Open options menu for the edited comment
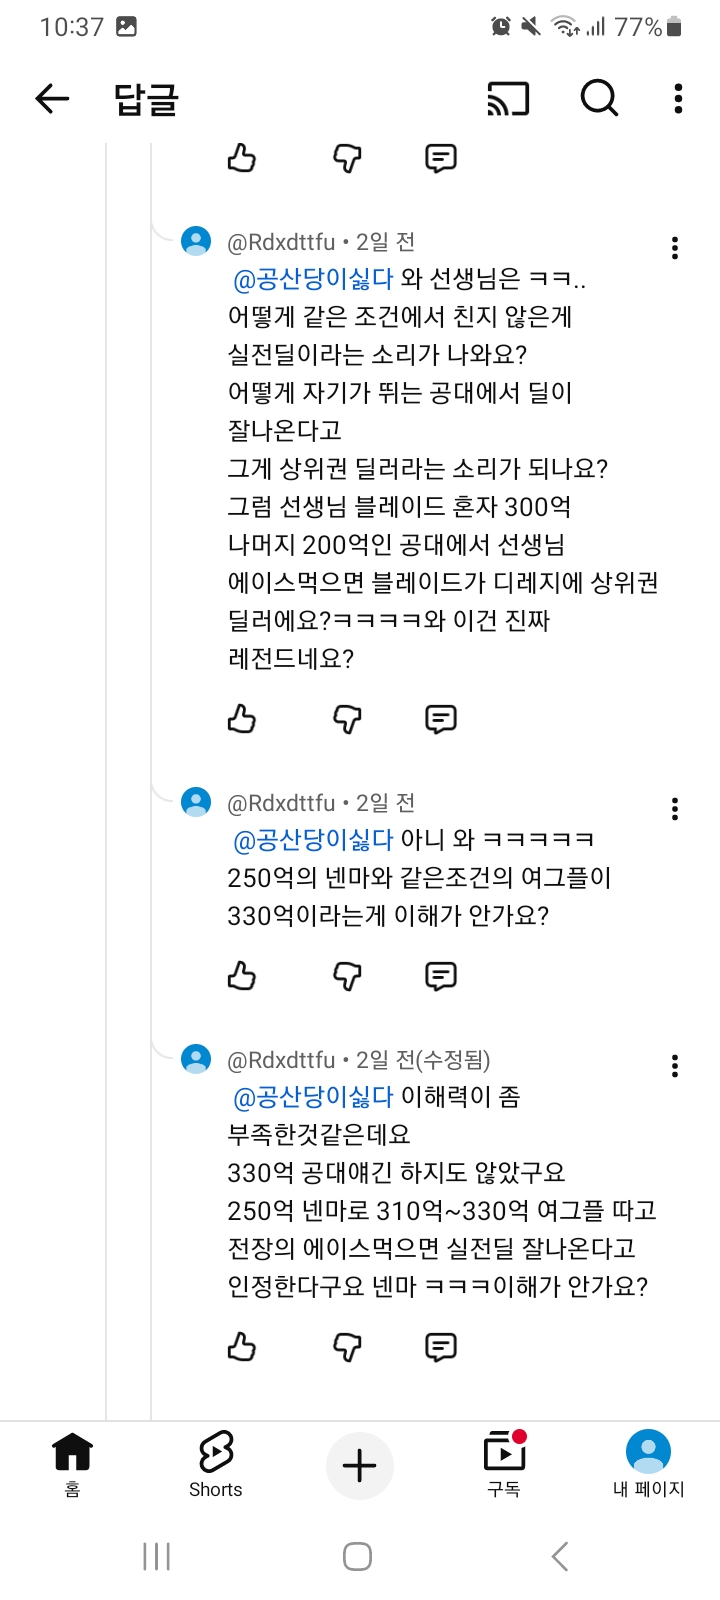This screenshot has height=1600, width=720. pos(675,1066)
